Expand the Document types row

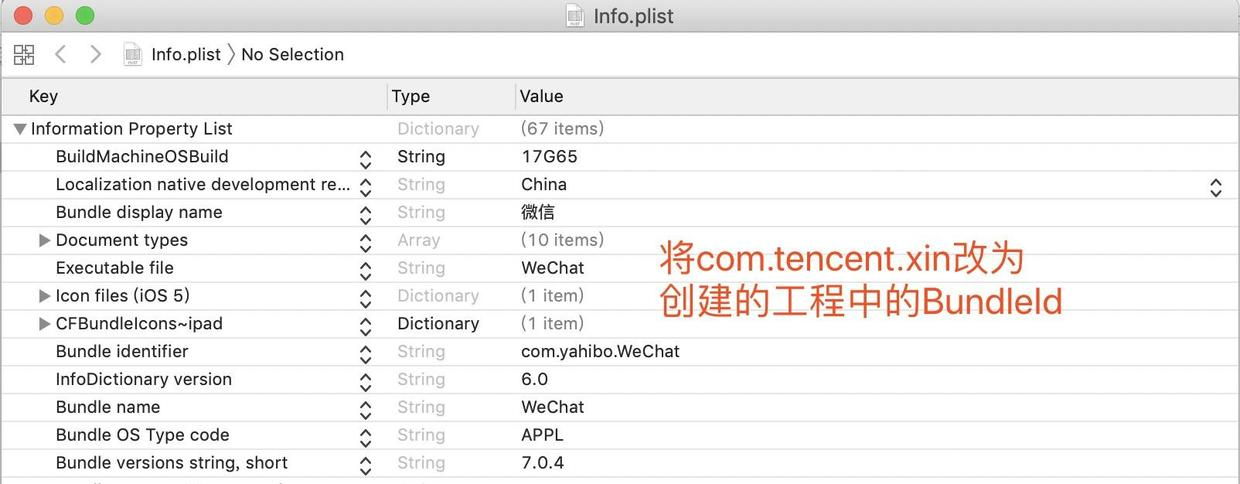44,240
